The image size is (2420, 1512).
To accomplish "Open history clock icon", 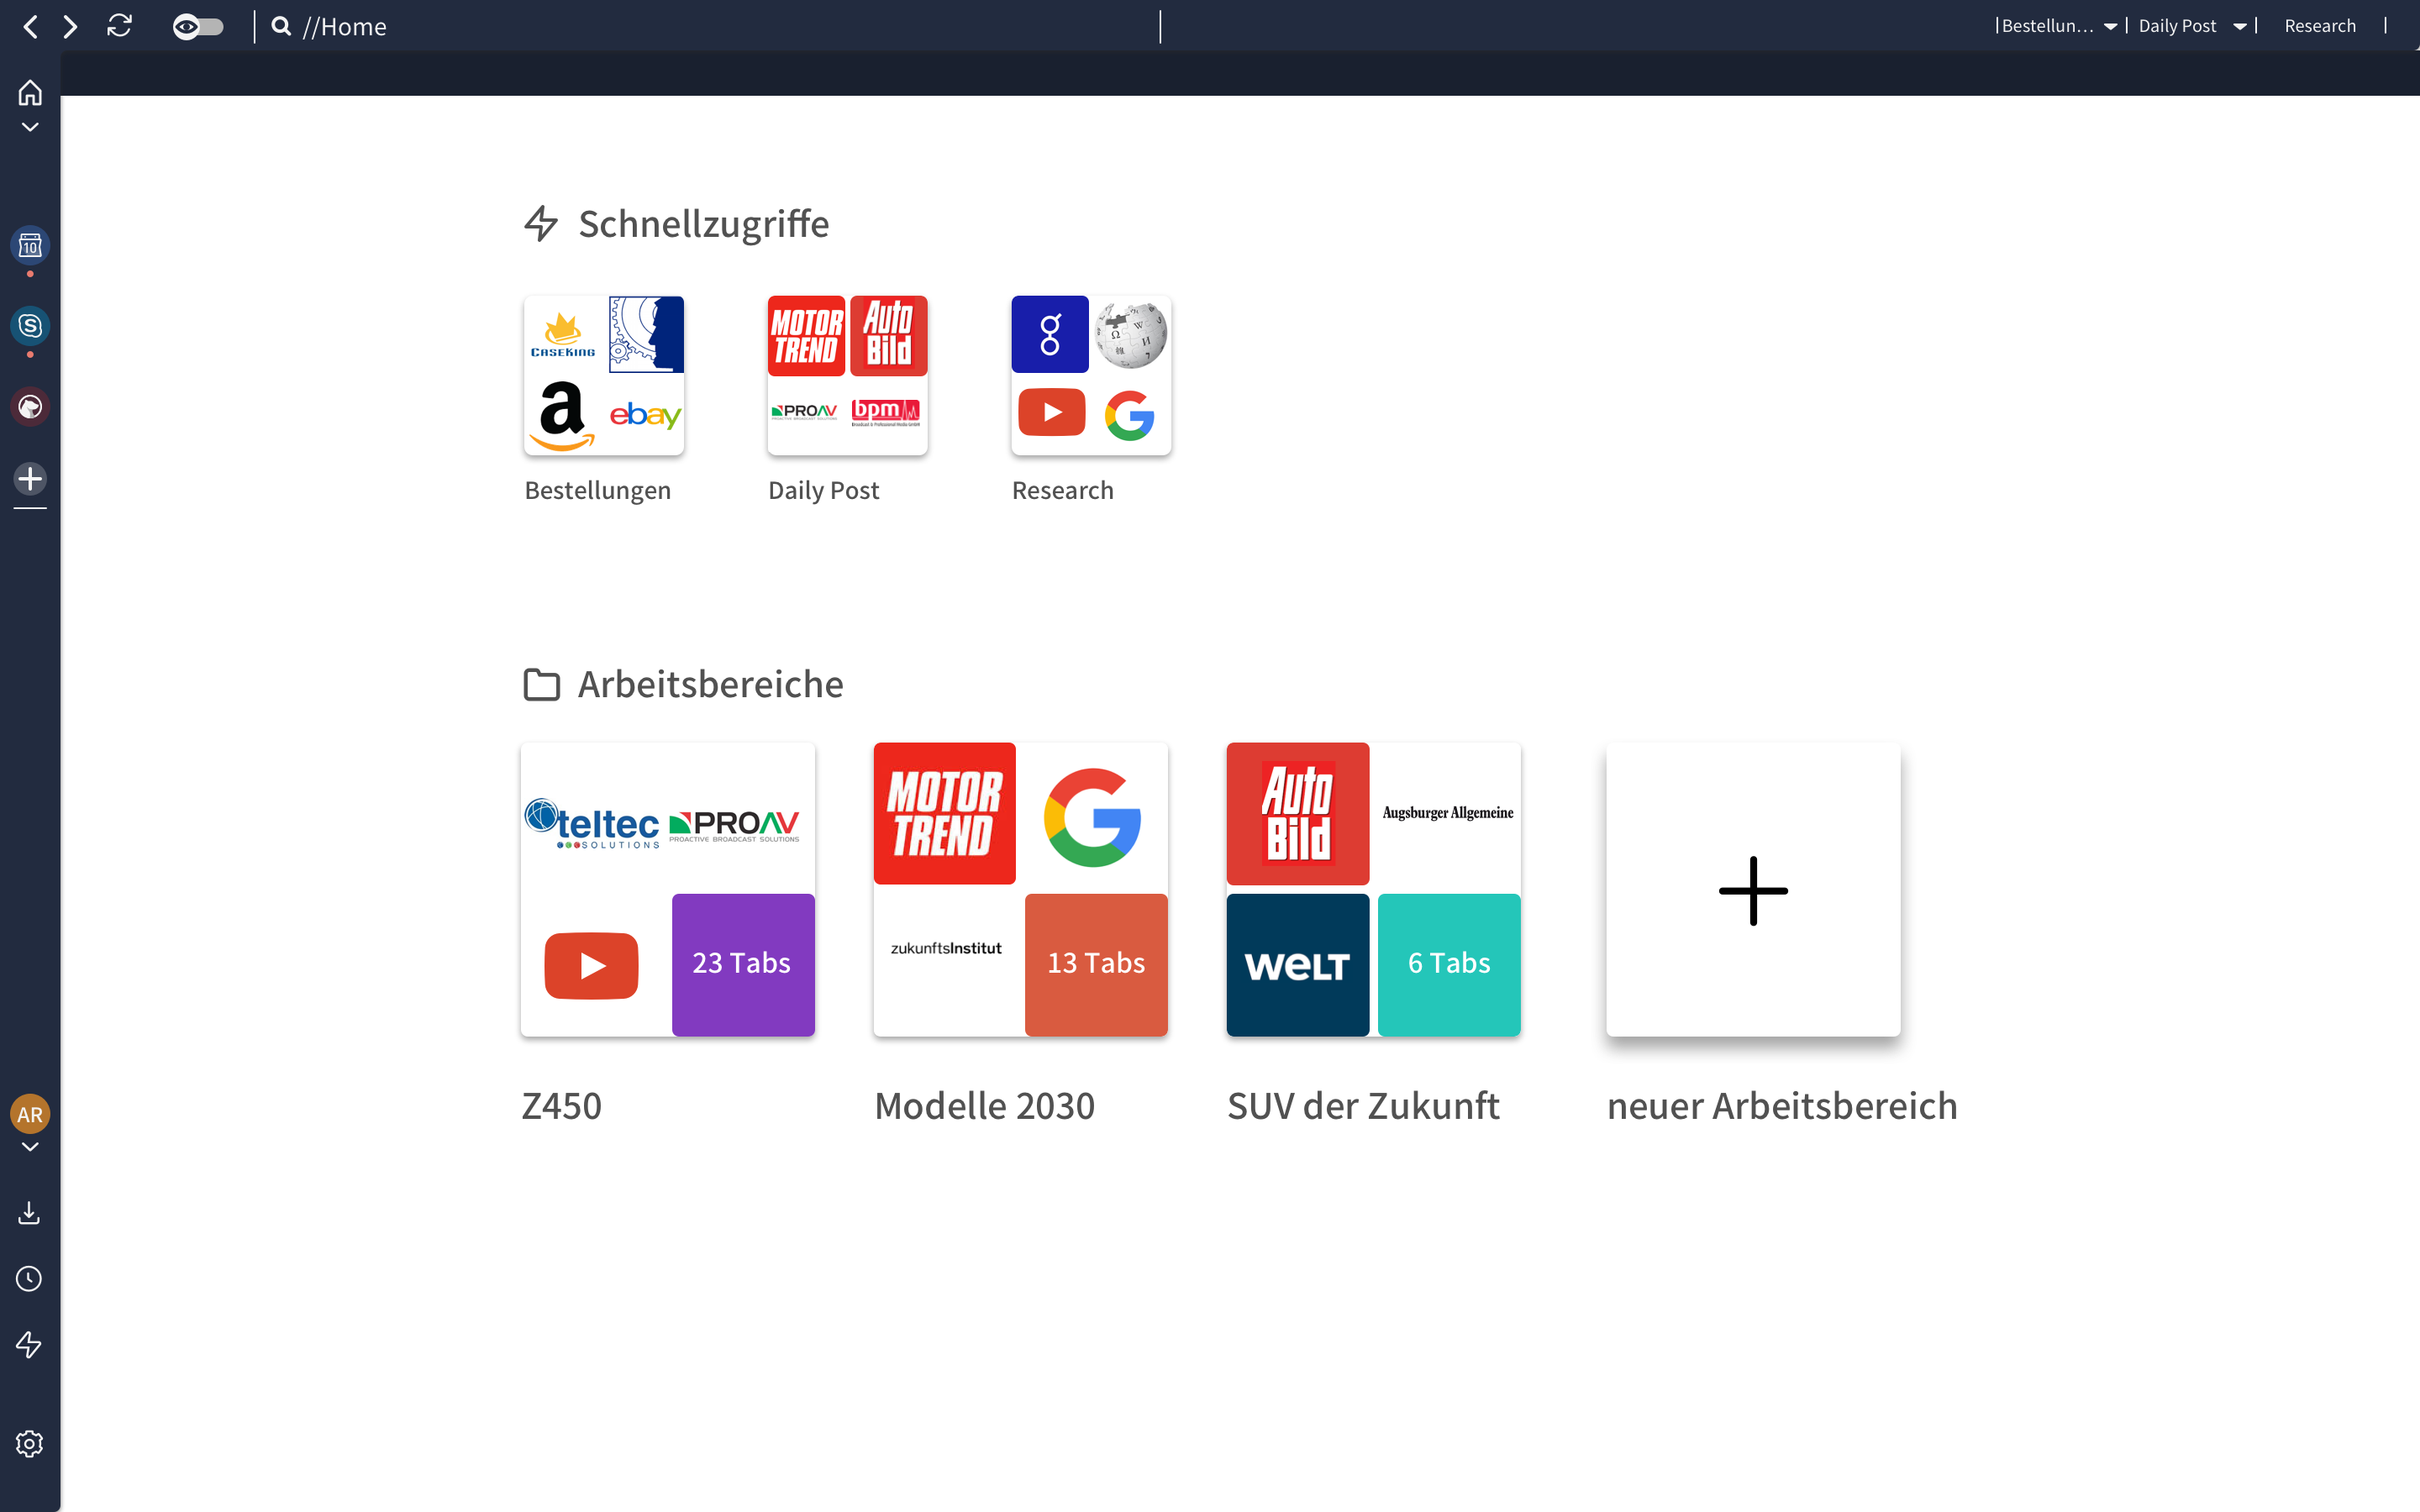I will coord(29,1279).
